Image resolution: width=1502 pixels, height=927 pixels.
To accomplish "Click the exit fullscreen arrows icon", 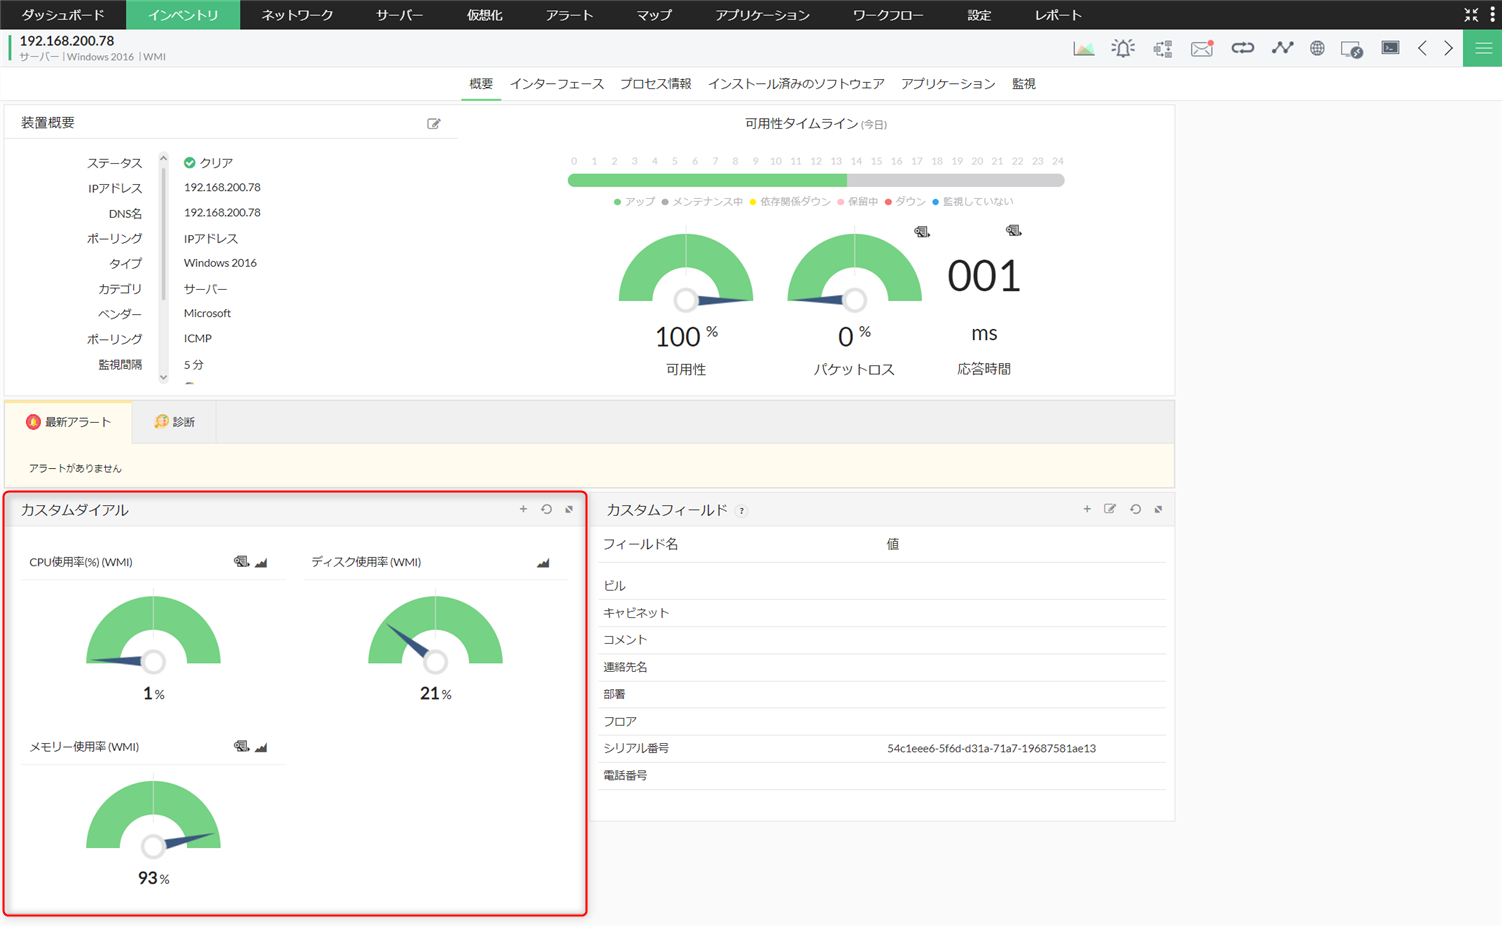I will (x=1471, y=15).
